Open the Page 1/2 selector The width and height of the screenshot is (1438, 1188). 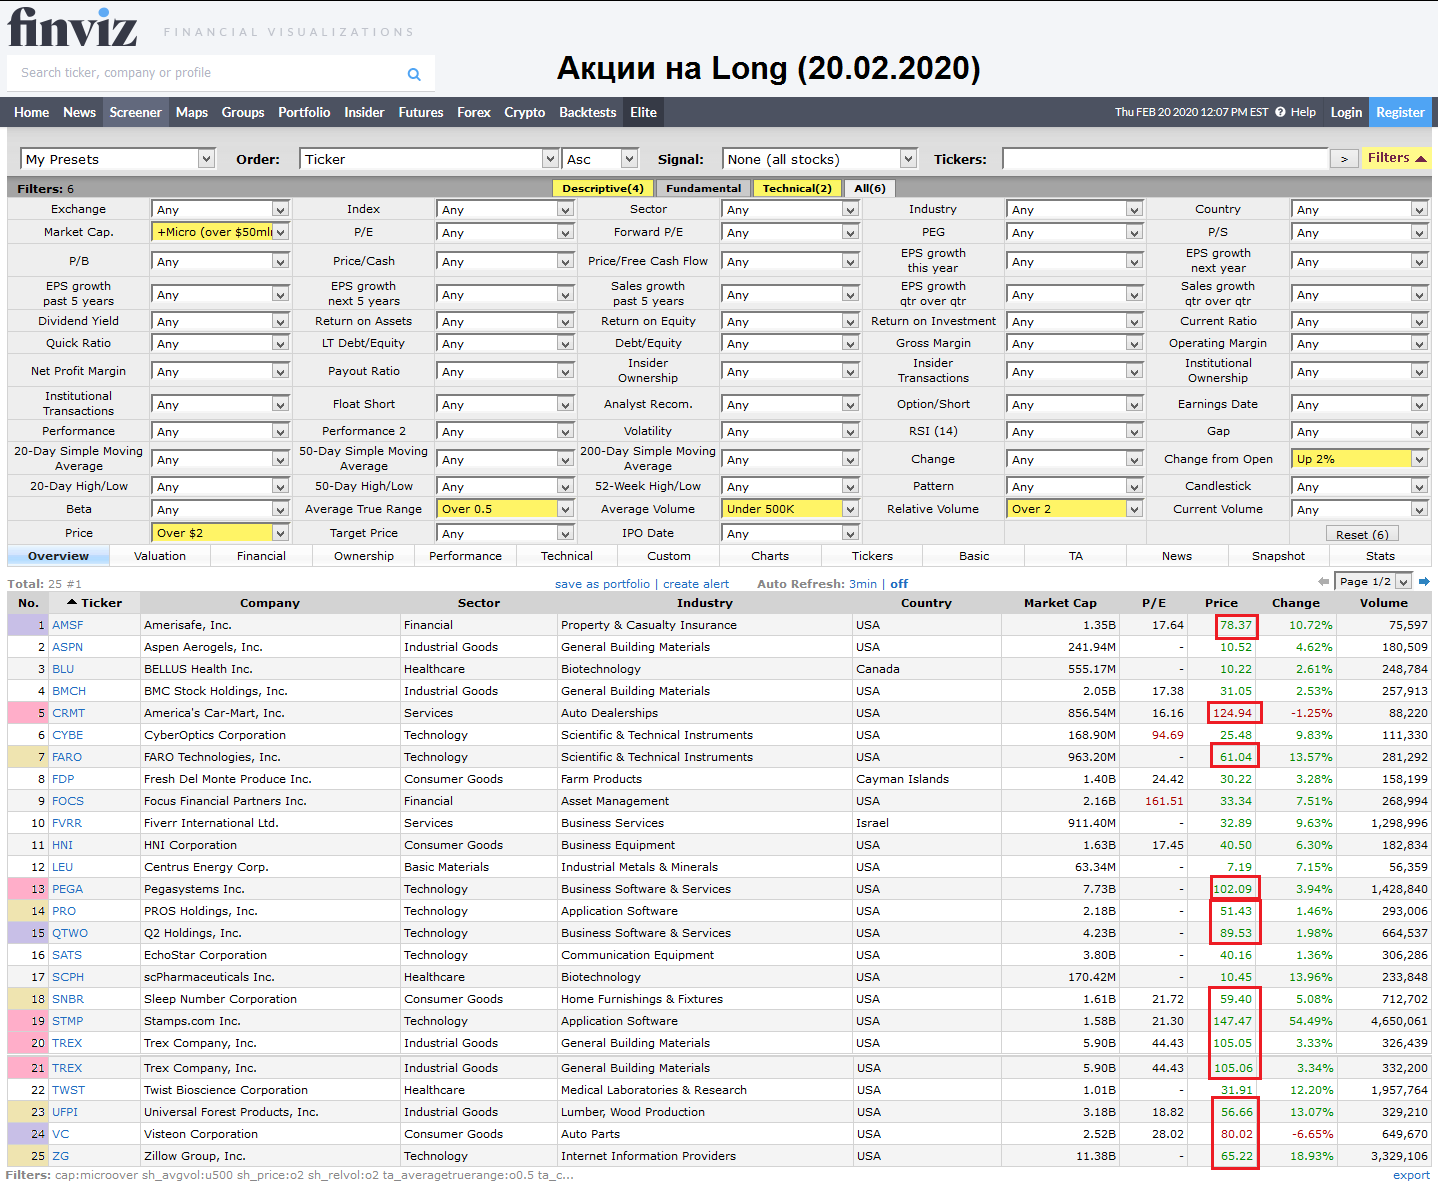(x=1374, y=582)
